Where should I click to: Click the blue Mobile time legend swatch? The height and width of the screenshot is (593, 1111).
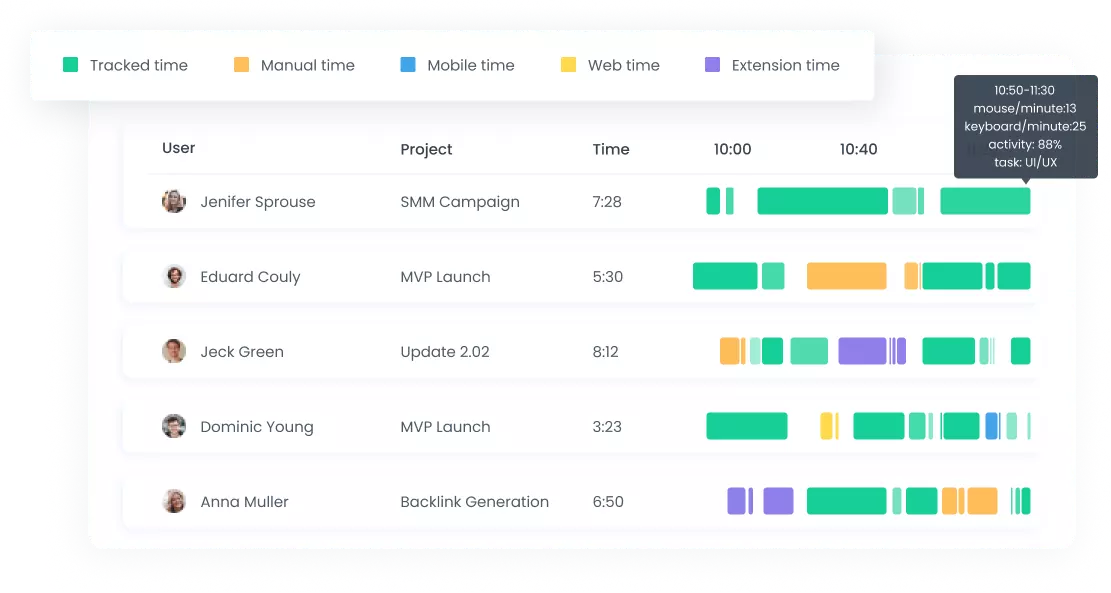407,64
